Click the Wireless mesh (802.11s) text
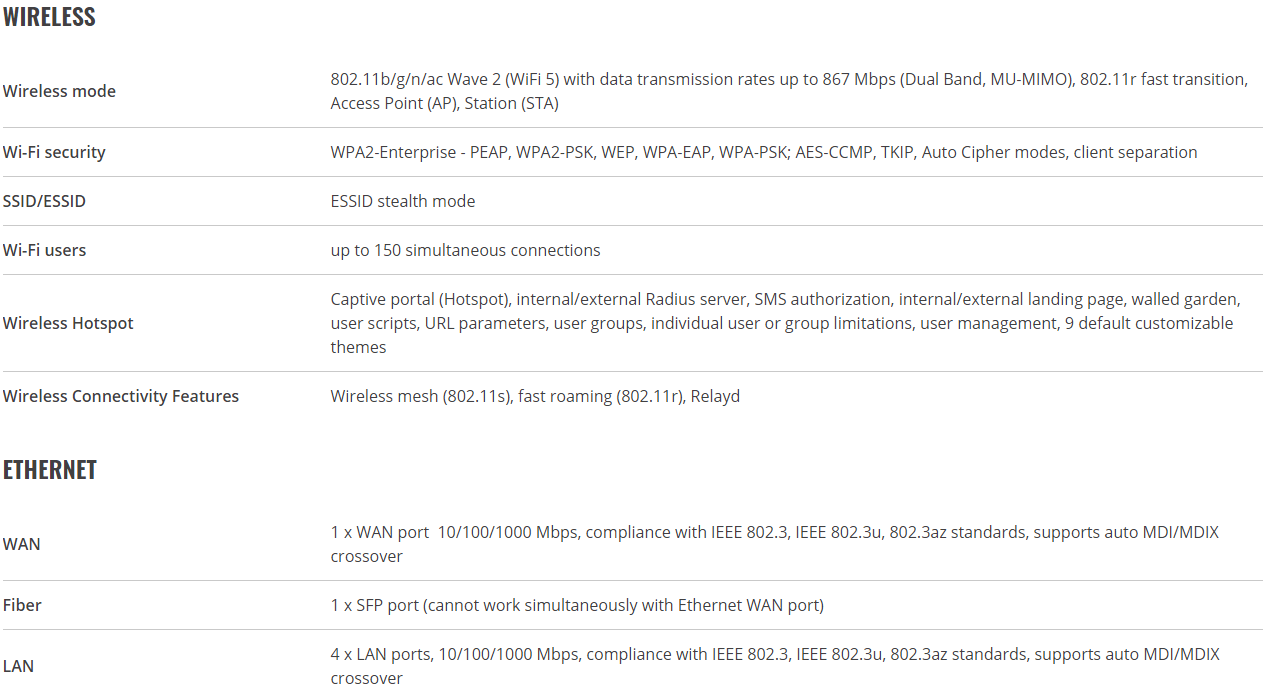The height and width of the screenshot is (700, 1271). [x=422, y=396]
